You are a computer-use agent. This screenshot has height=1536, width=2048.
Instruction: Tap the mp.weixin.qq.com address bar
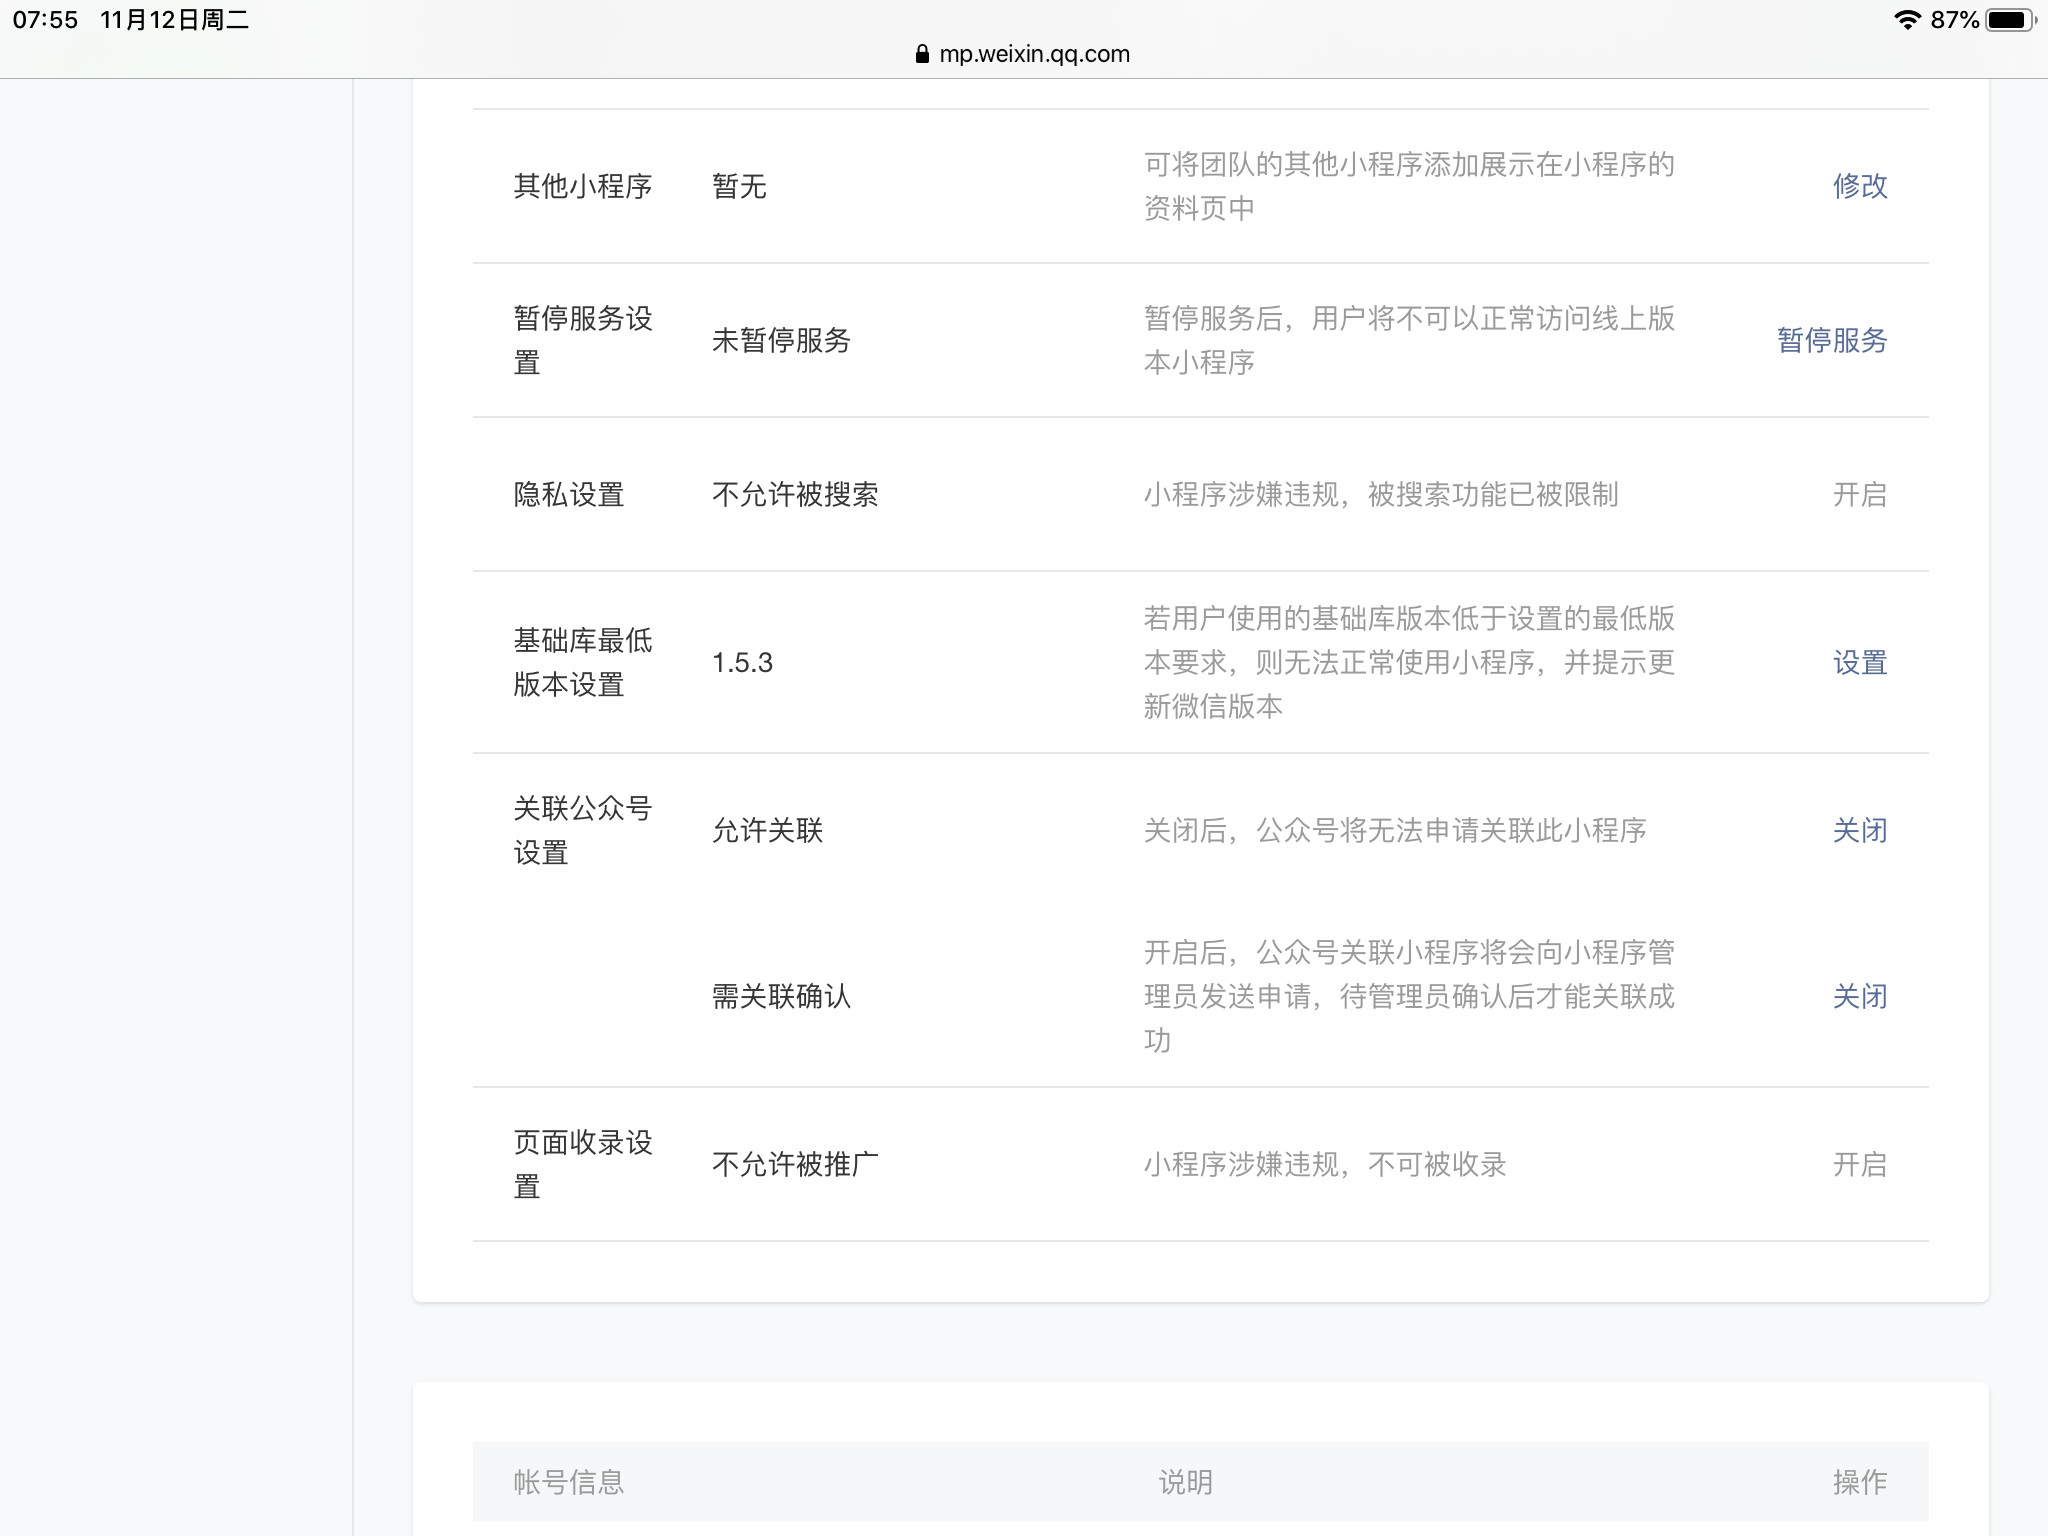click(x=1034, y=54)
